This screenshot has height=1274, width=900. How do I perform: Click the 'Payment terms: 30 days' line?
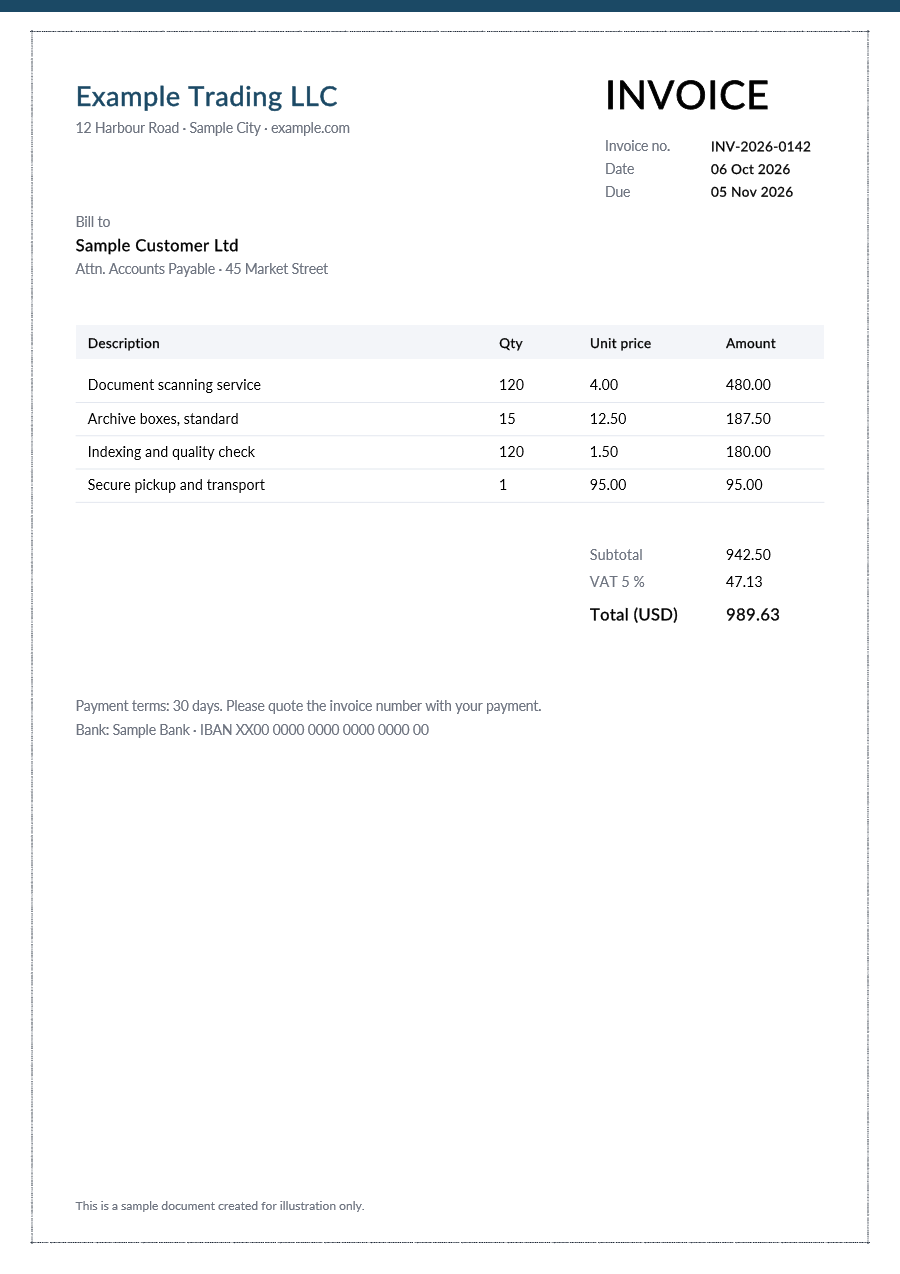click(x=308, y=706)
